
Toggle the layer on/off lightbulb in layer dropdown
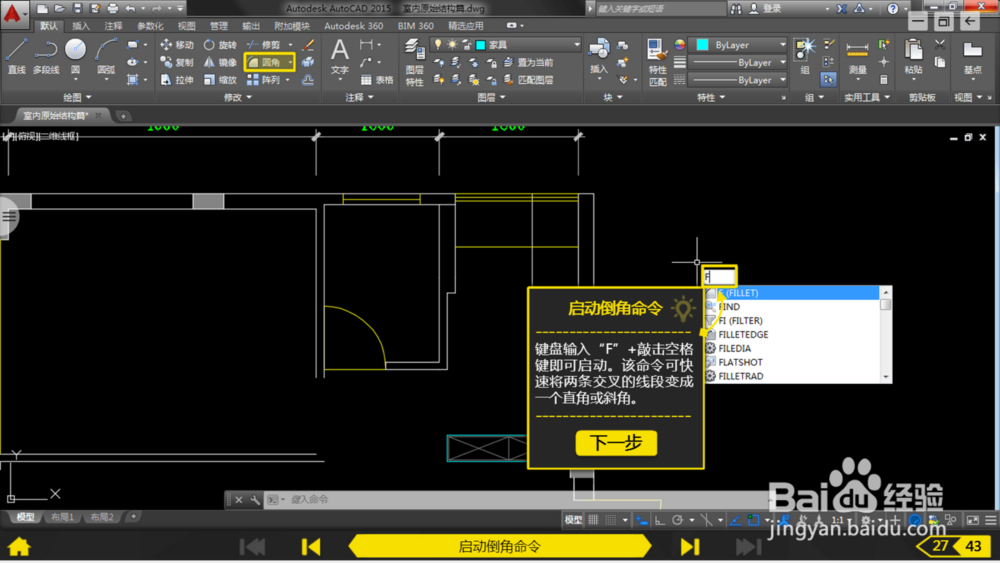tap(438, 45)
